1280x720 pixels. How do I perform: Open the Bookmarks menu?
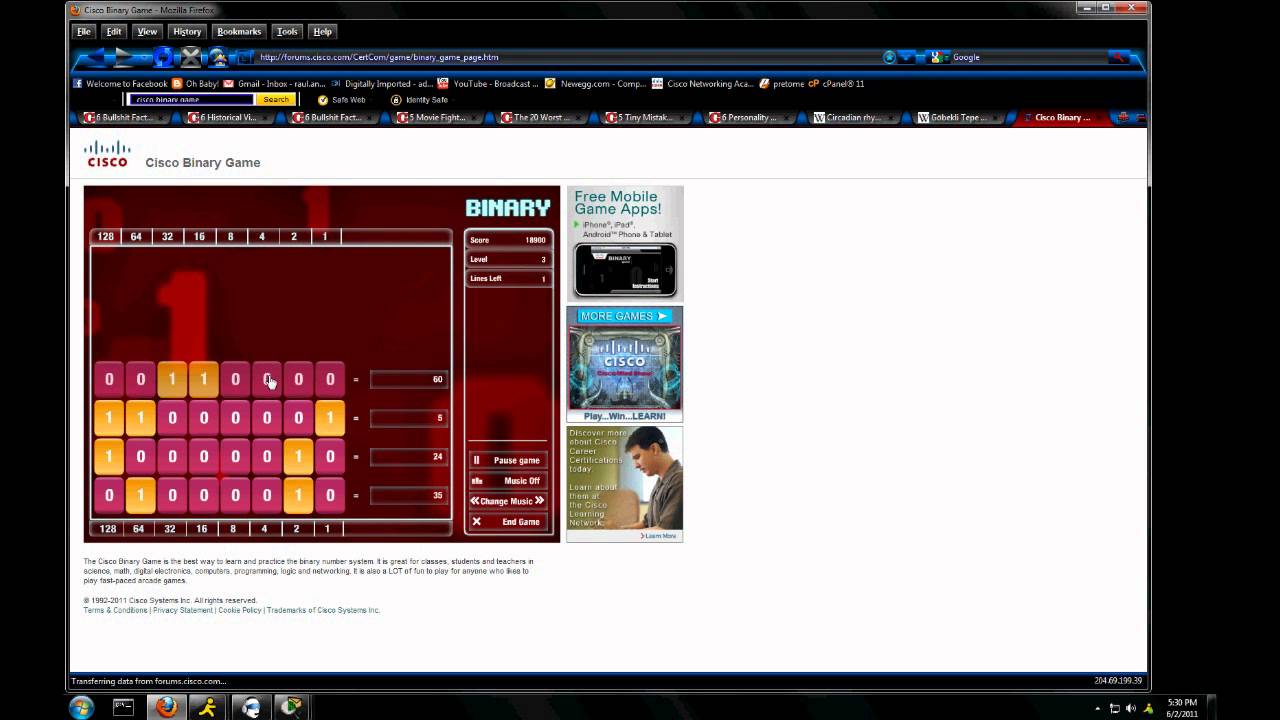pos(239,31)
